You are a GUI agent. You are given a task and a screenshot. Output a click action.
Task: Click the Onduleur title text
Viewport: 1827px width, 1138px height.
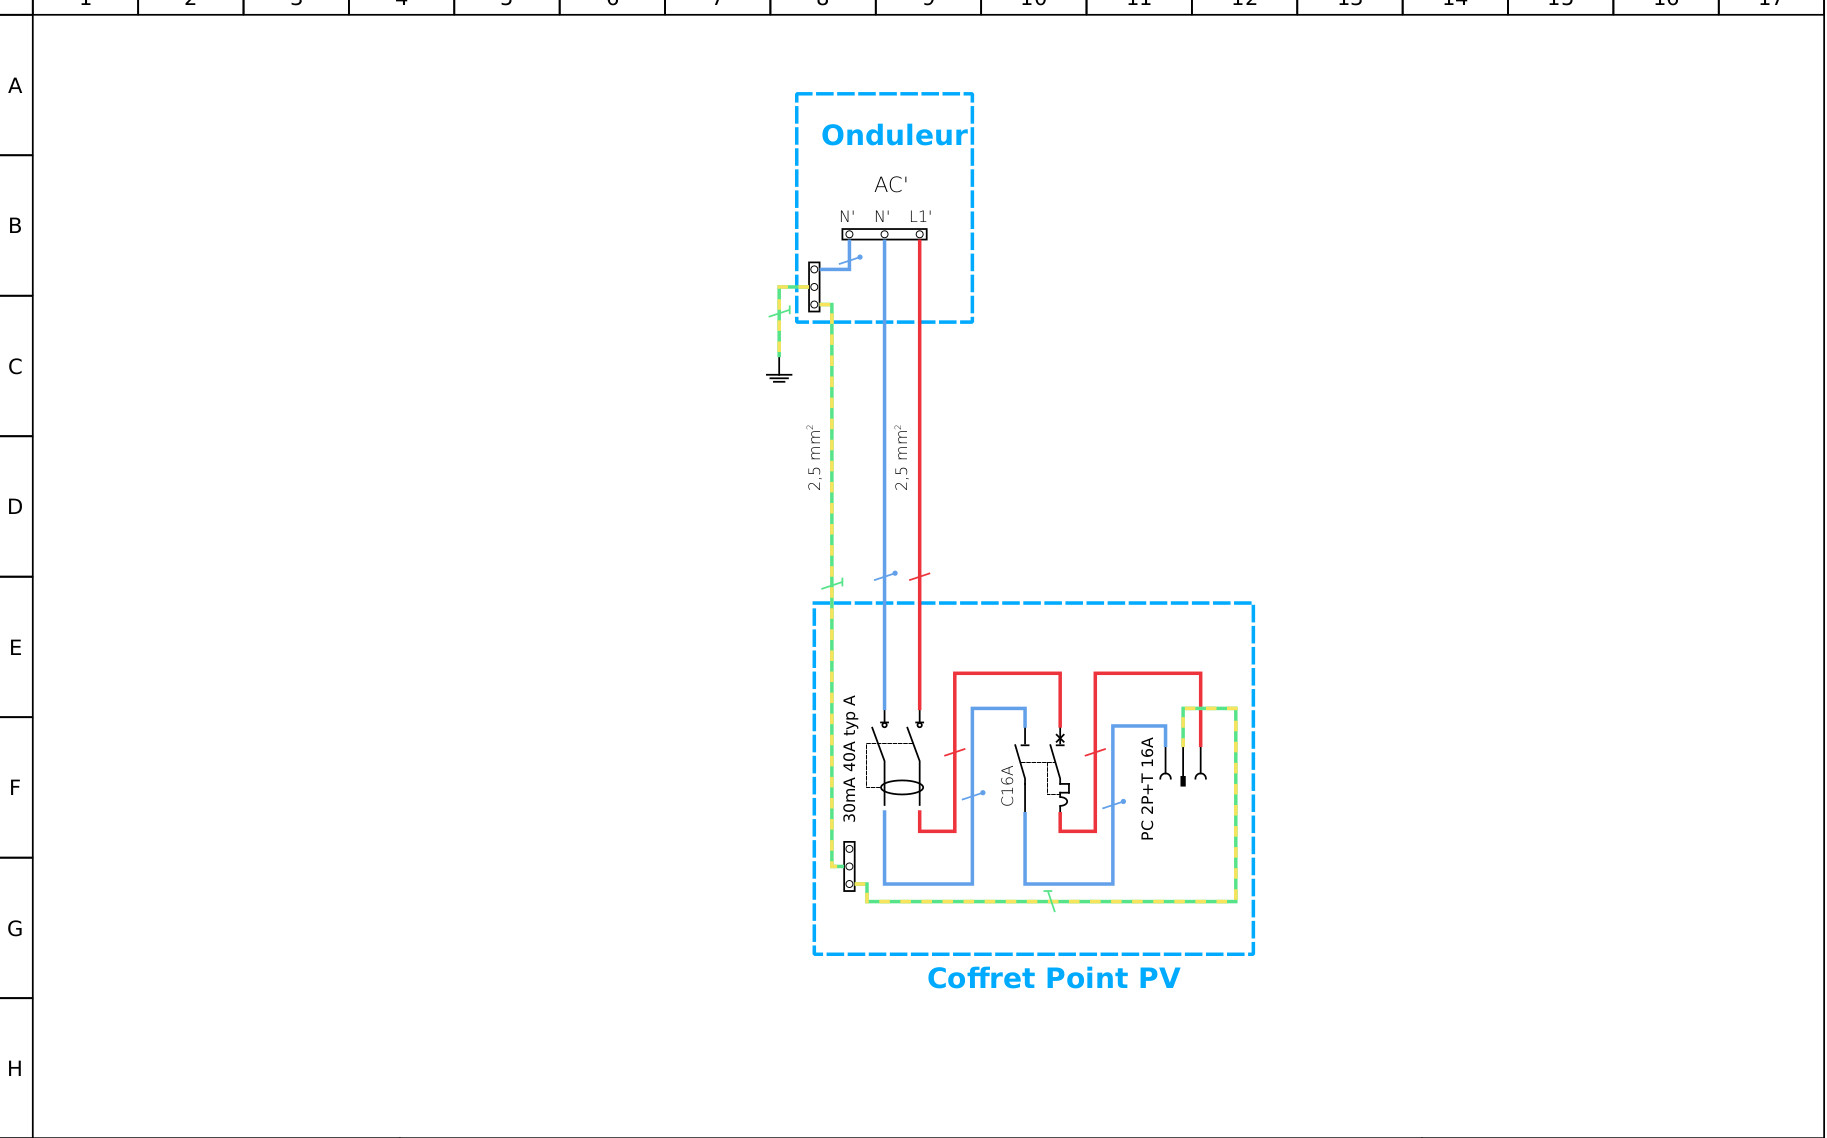[x=894, y=135]
